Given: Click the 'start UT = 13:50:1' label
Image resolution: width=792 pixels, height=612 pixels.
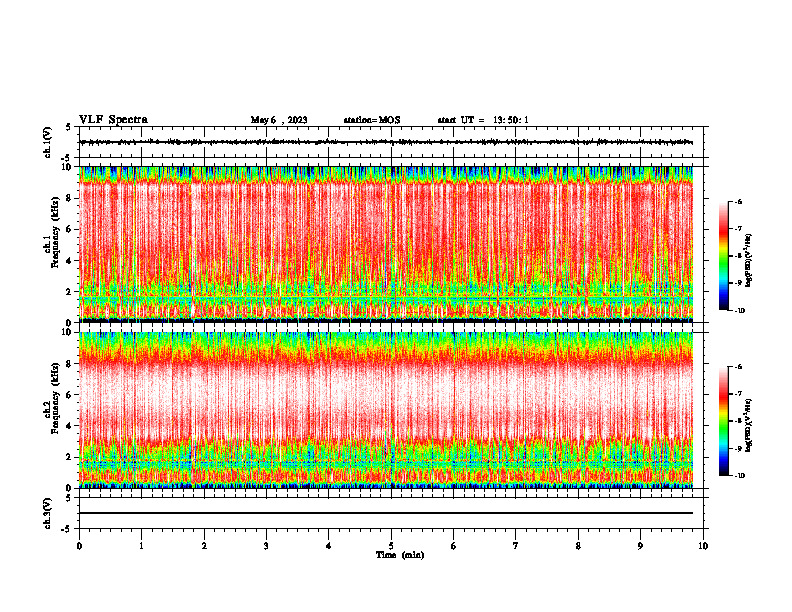Looking at the screenshot, I should pos(483,120).
